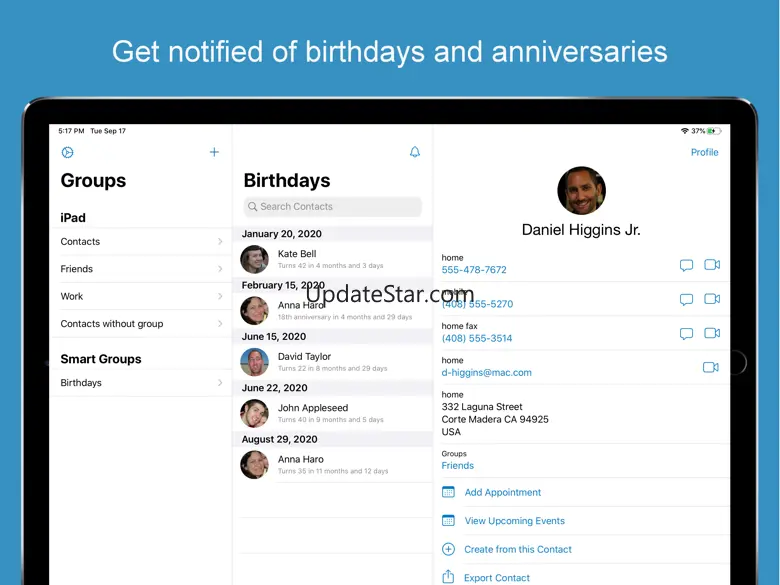Message the home fax (408) 555-3514
The width and height of the screenshot is (780, 585).
pyautogui.click(x=686, y=334)
